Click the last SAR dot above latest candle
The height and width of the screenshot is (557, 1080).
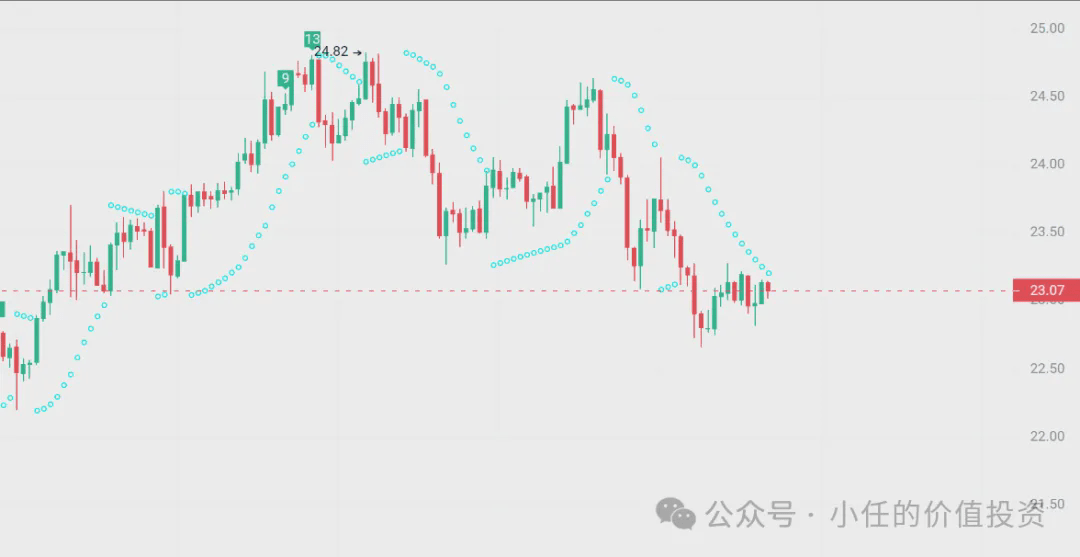[x=769, y=273]
